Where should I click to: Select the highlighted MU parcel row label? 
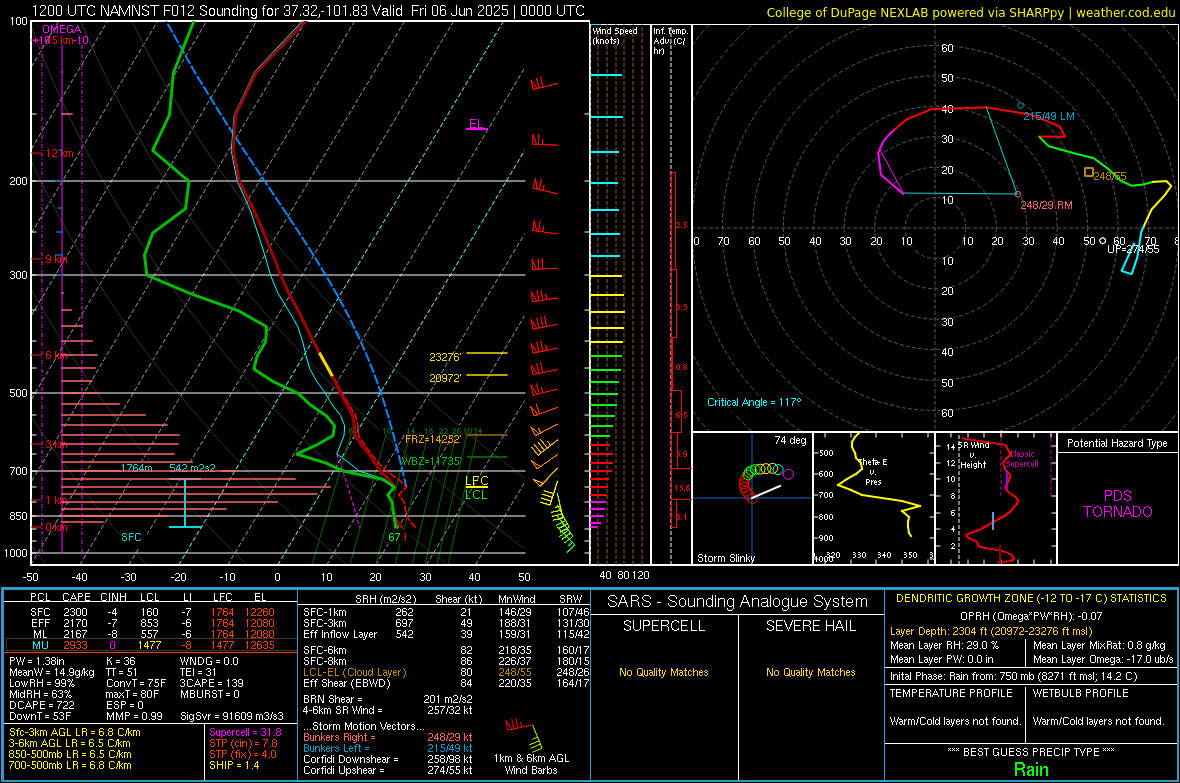coord(40,644)
